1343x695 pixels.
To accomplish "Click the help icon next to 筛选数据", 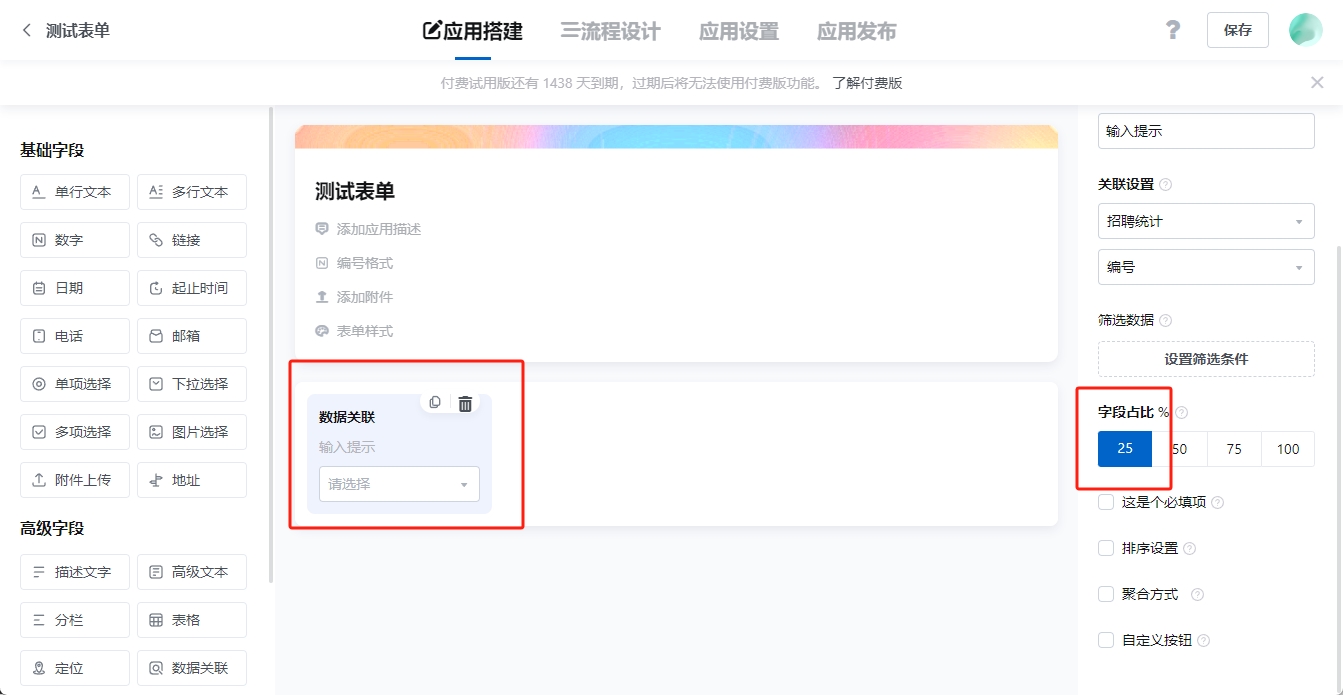I will click(1165, 321).
